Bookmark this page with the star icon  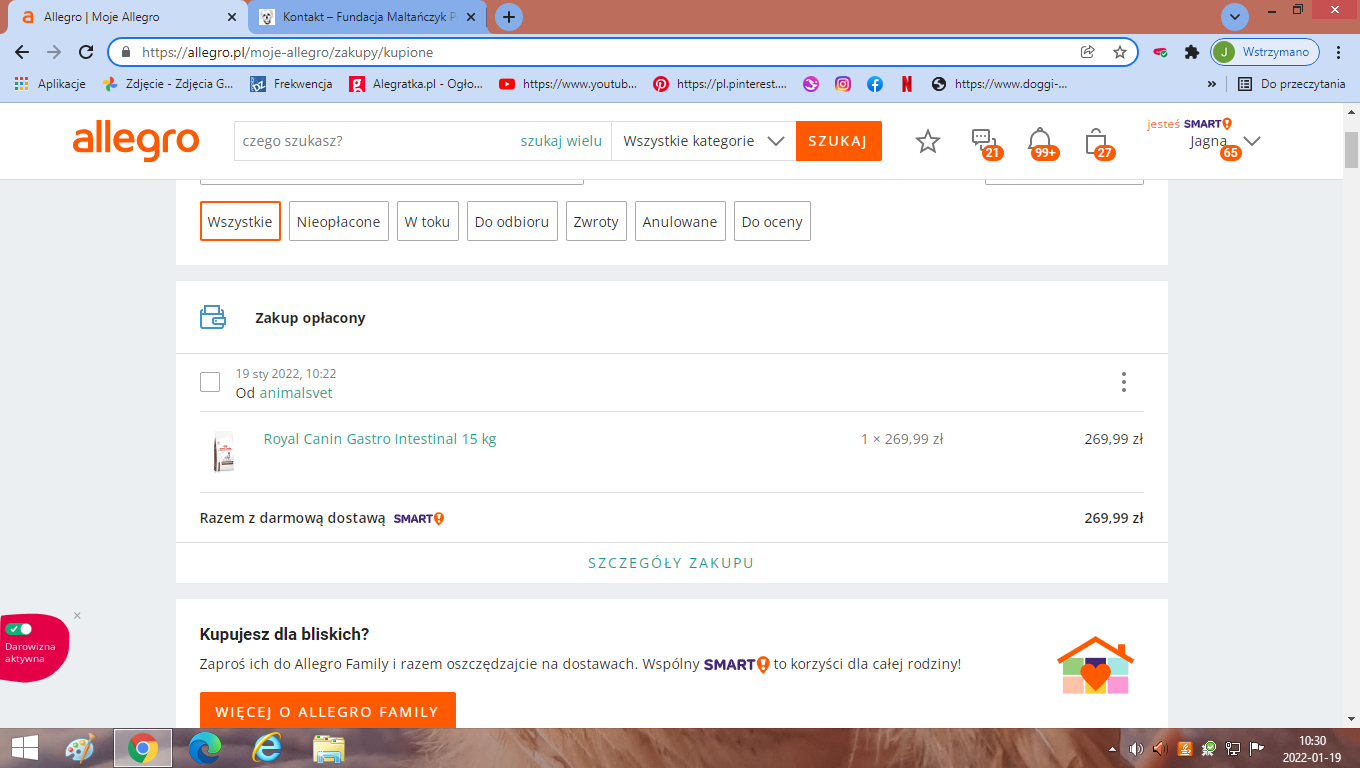(x=1120, y=52)
